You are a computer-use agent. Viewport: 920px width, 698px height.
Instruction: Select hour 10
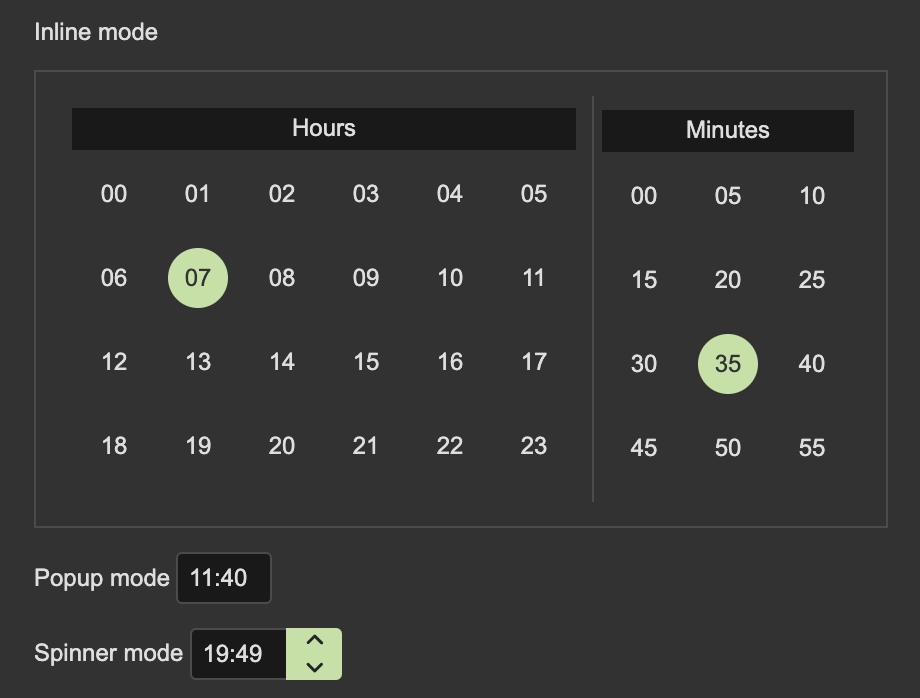450,278
